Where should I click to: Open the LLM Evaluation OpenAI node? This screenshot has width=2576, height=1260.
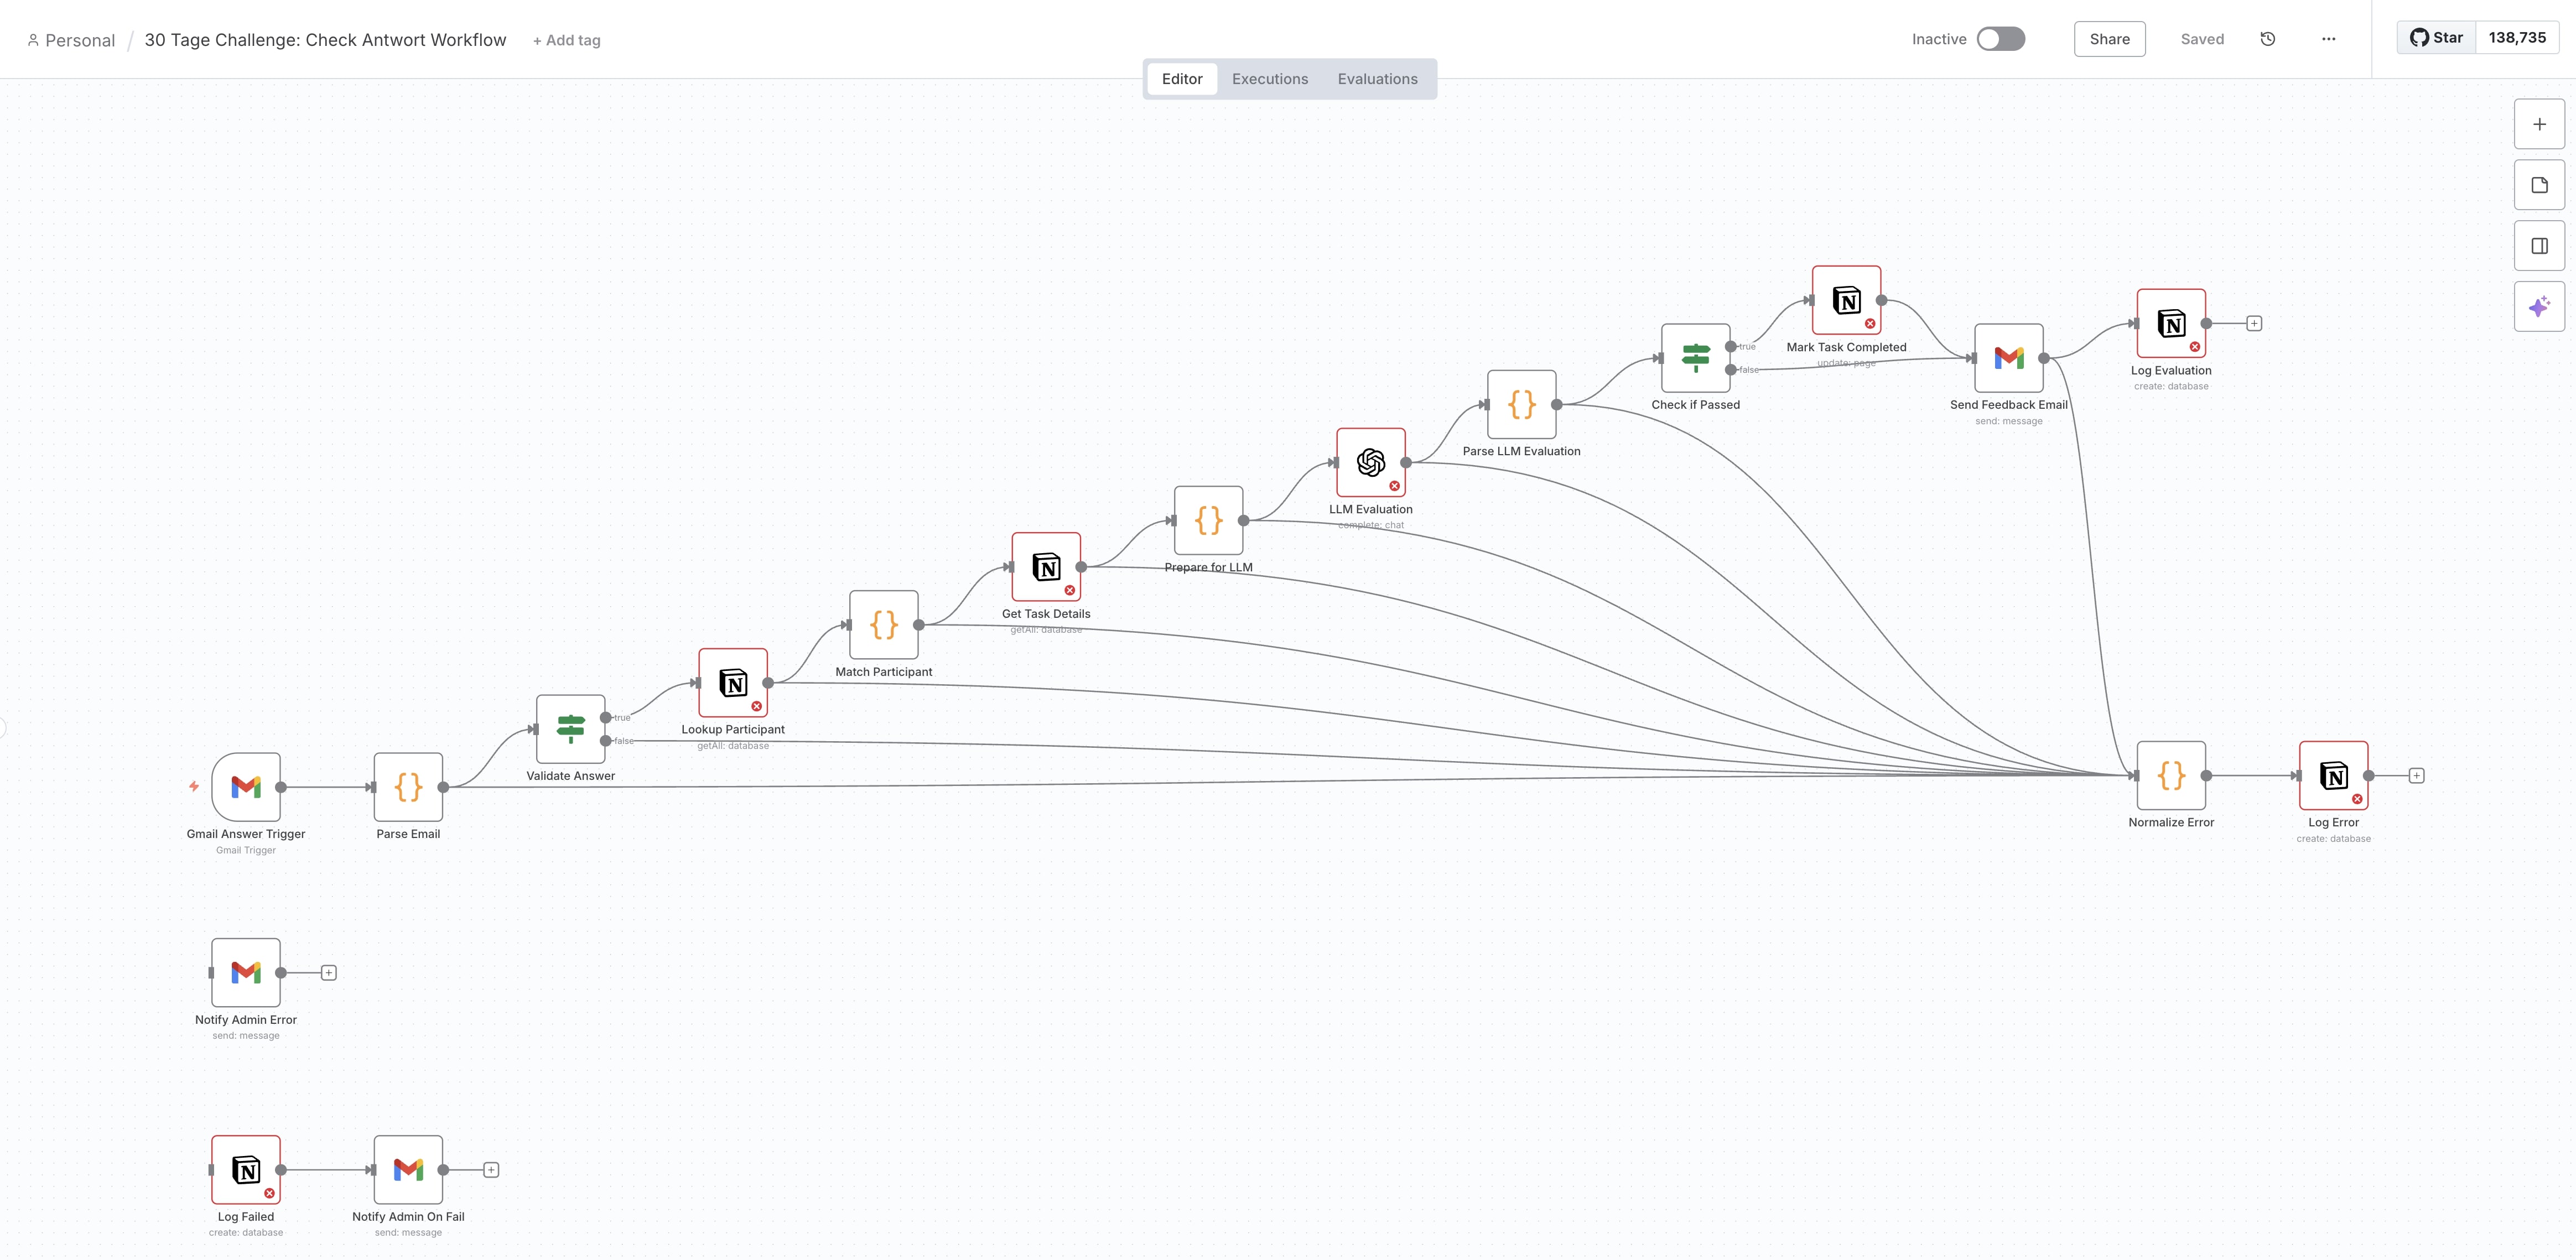pos(1370,462)
